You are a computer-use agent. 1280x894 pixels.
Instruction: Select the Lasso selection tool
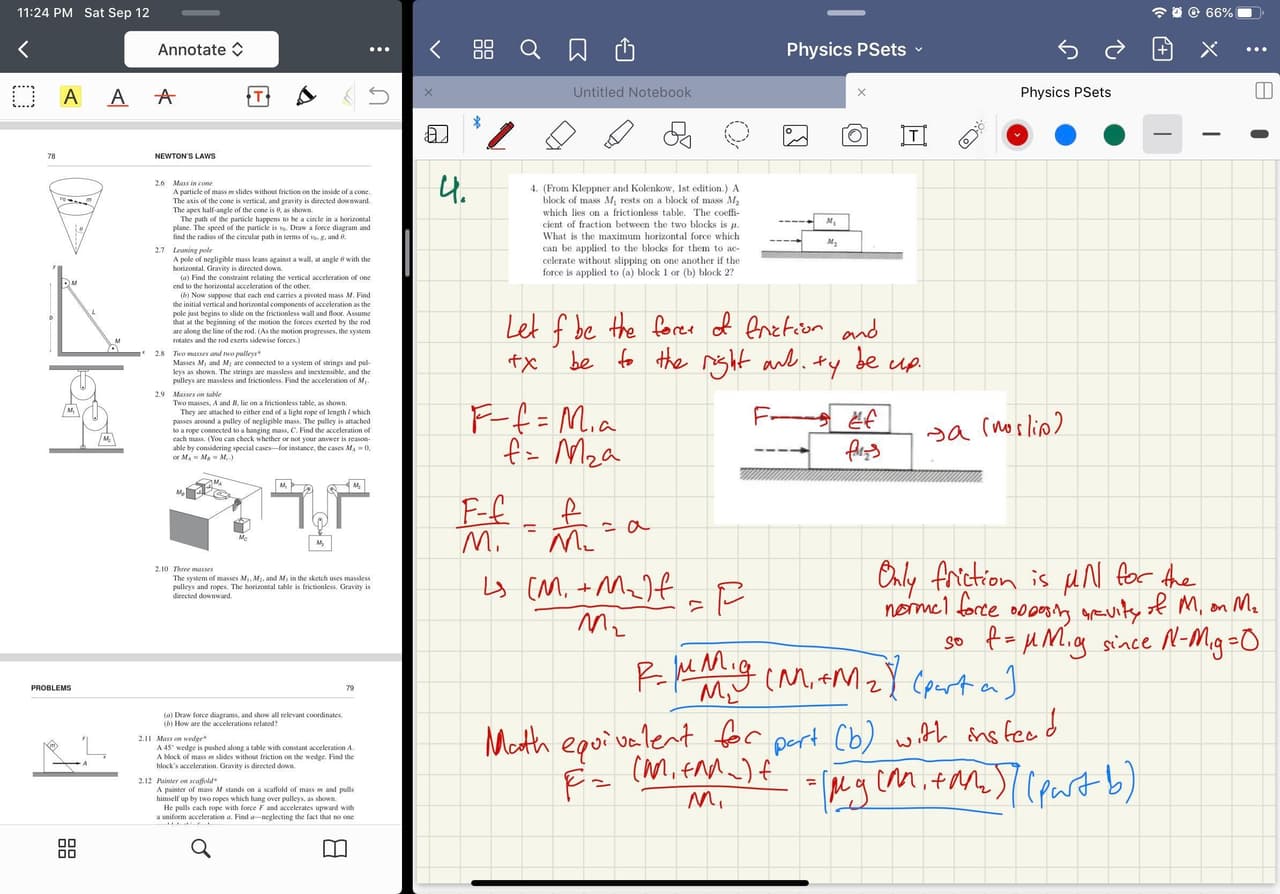(737, 134)
